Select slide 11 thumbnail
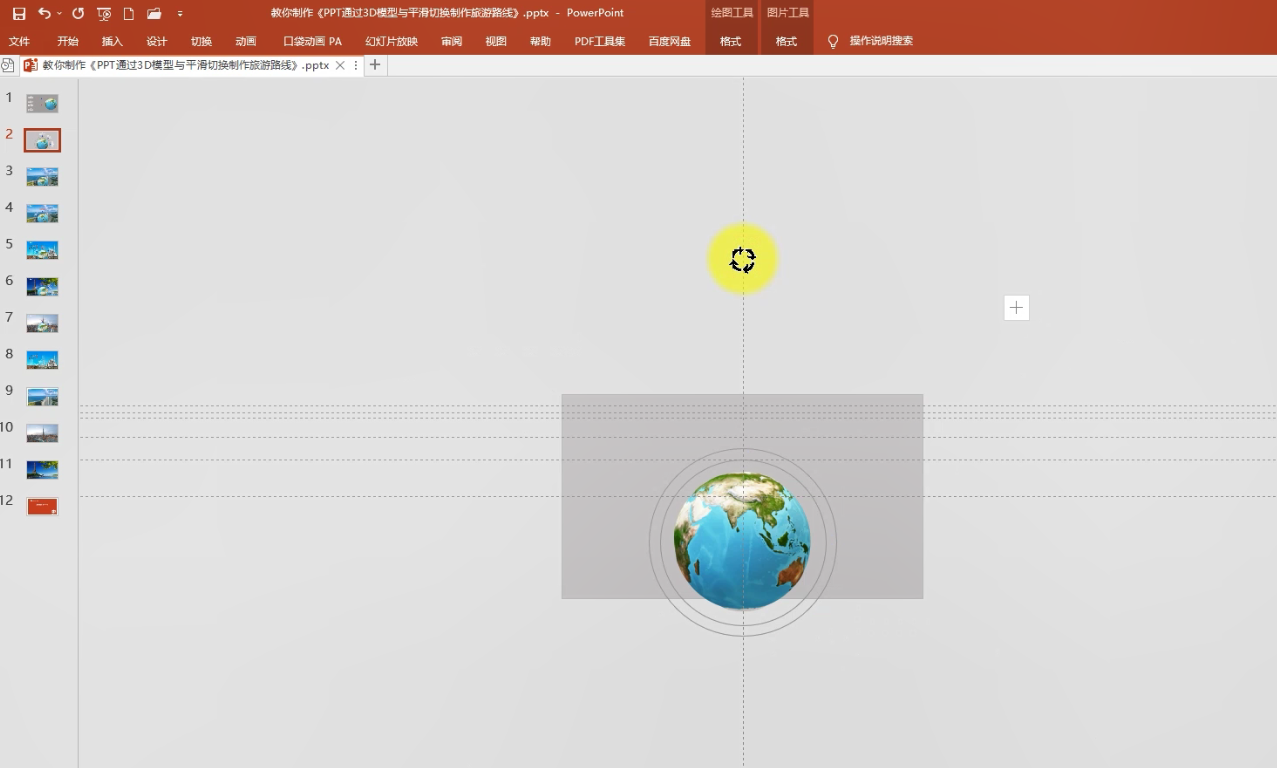Image resolution: width=1277 pixels, height=768 pixels. pyautogui.click(x=42, y=470)
